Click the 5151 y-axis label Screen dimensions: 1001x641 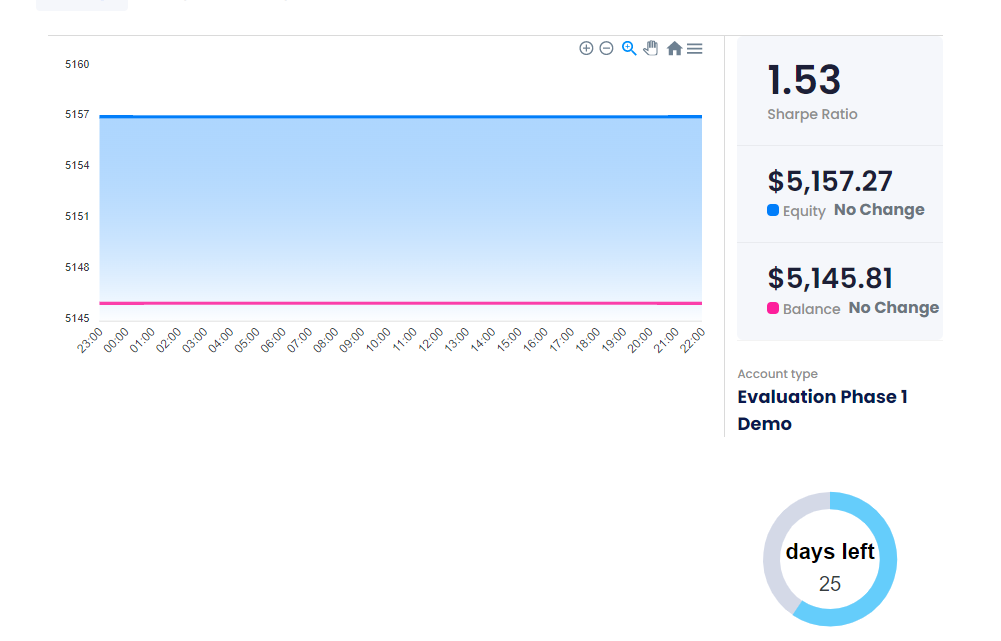[x=77, y=216]
